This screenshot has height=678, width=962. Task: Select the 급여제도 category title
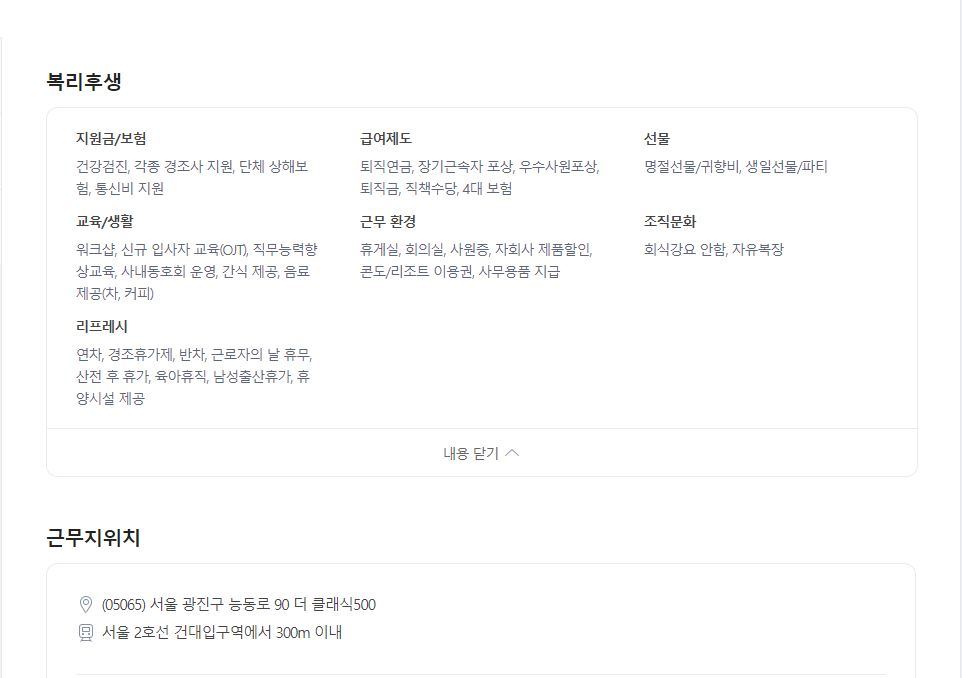[x=386, y=139]
